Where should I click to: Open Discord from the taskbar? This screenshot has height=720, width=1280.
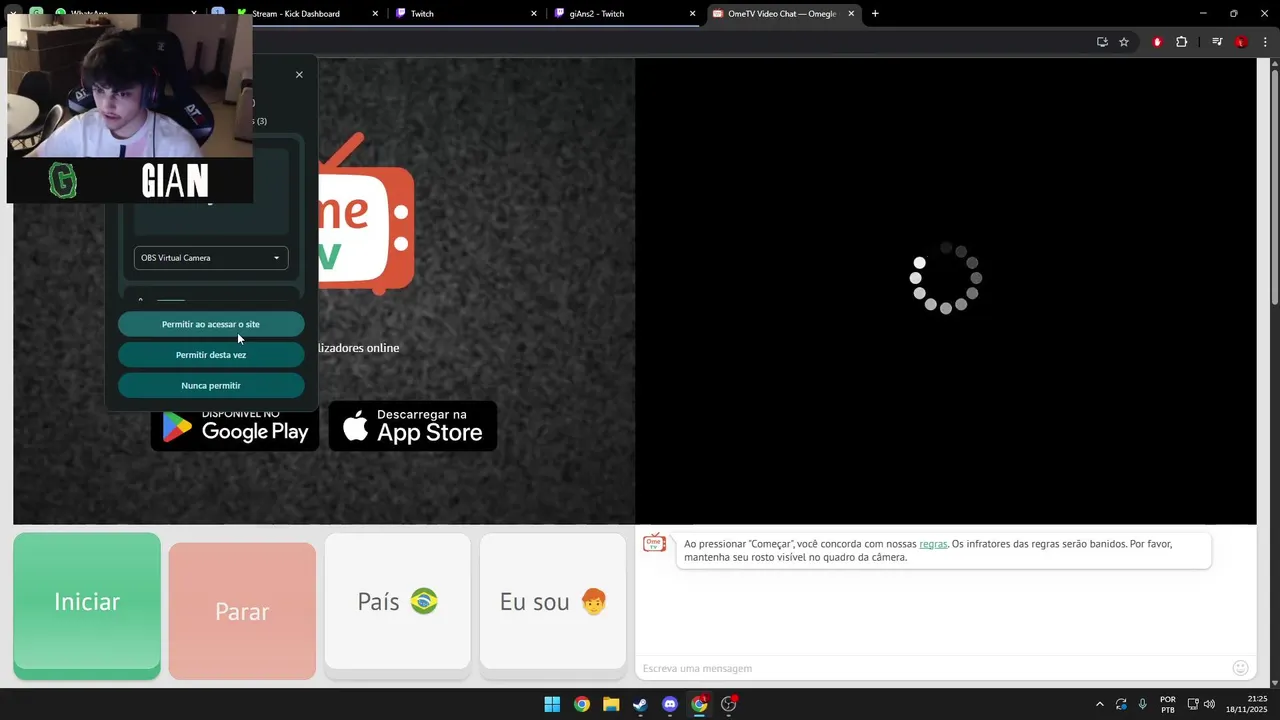[670, 704]
